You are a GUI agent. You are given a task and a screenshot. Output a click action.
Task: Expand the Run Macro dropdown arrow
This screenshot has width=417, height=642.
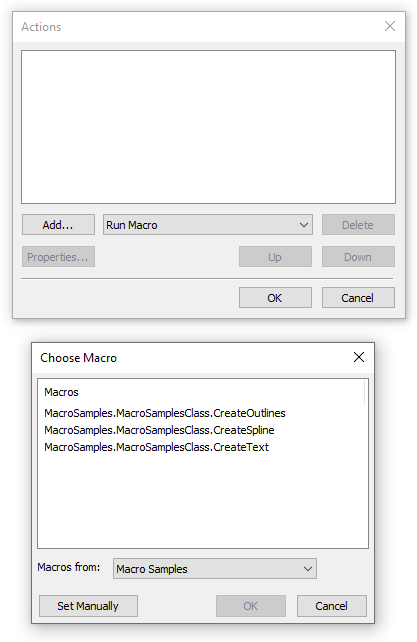pyautogui.click(x=304, y=225)
